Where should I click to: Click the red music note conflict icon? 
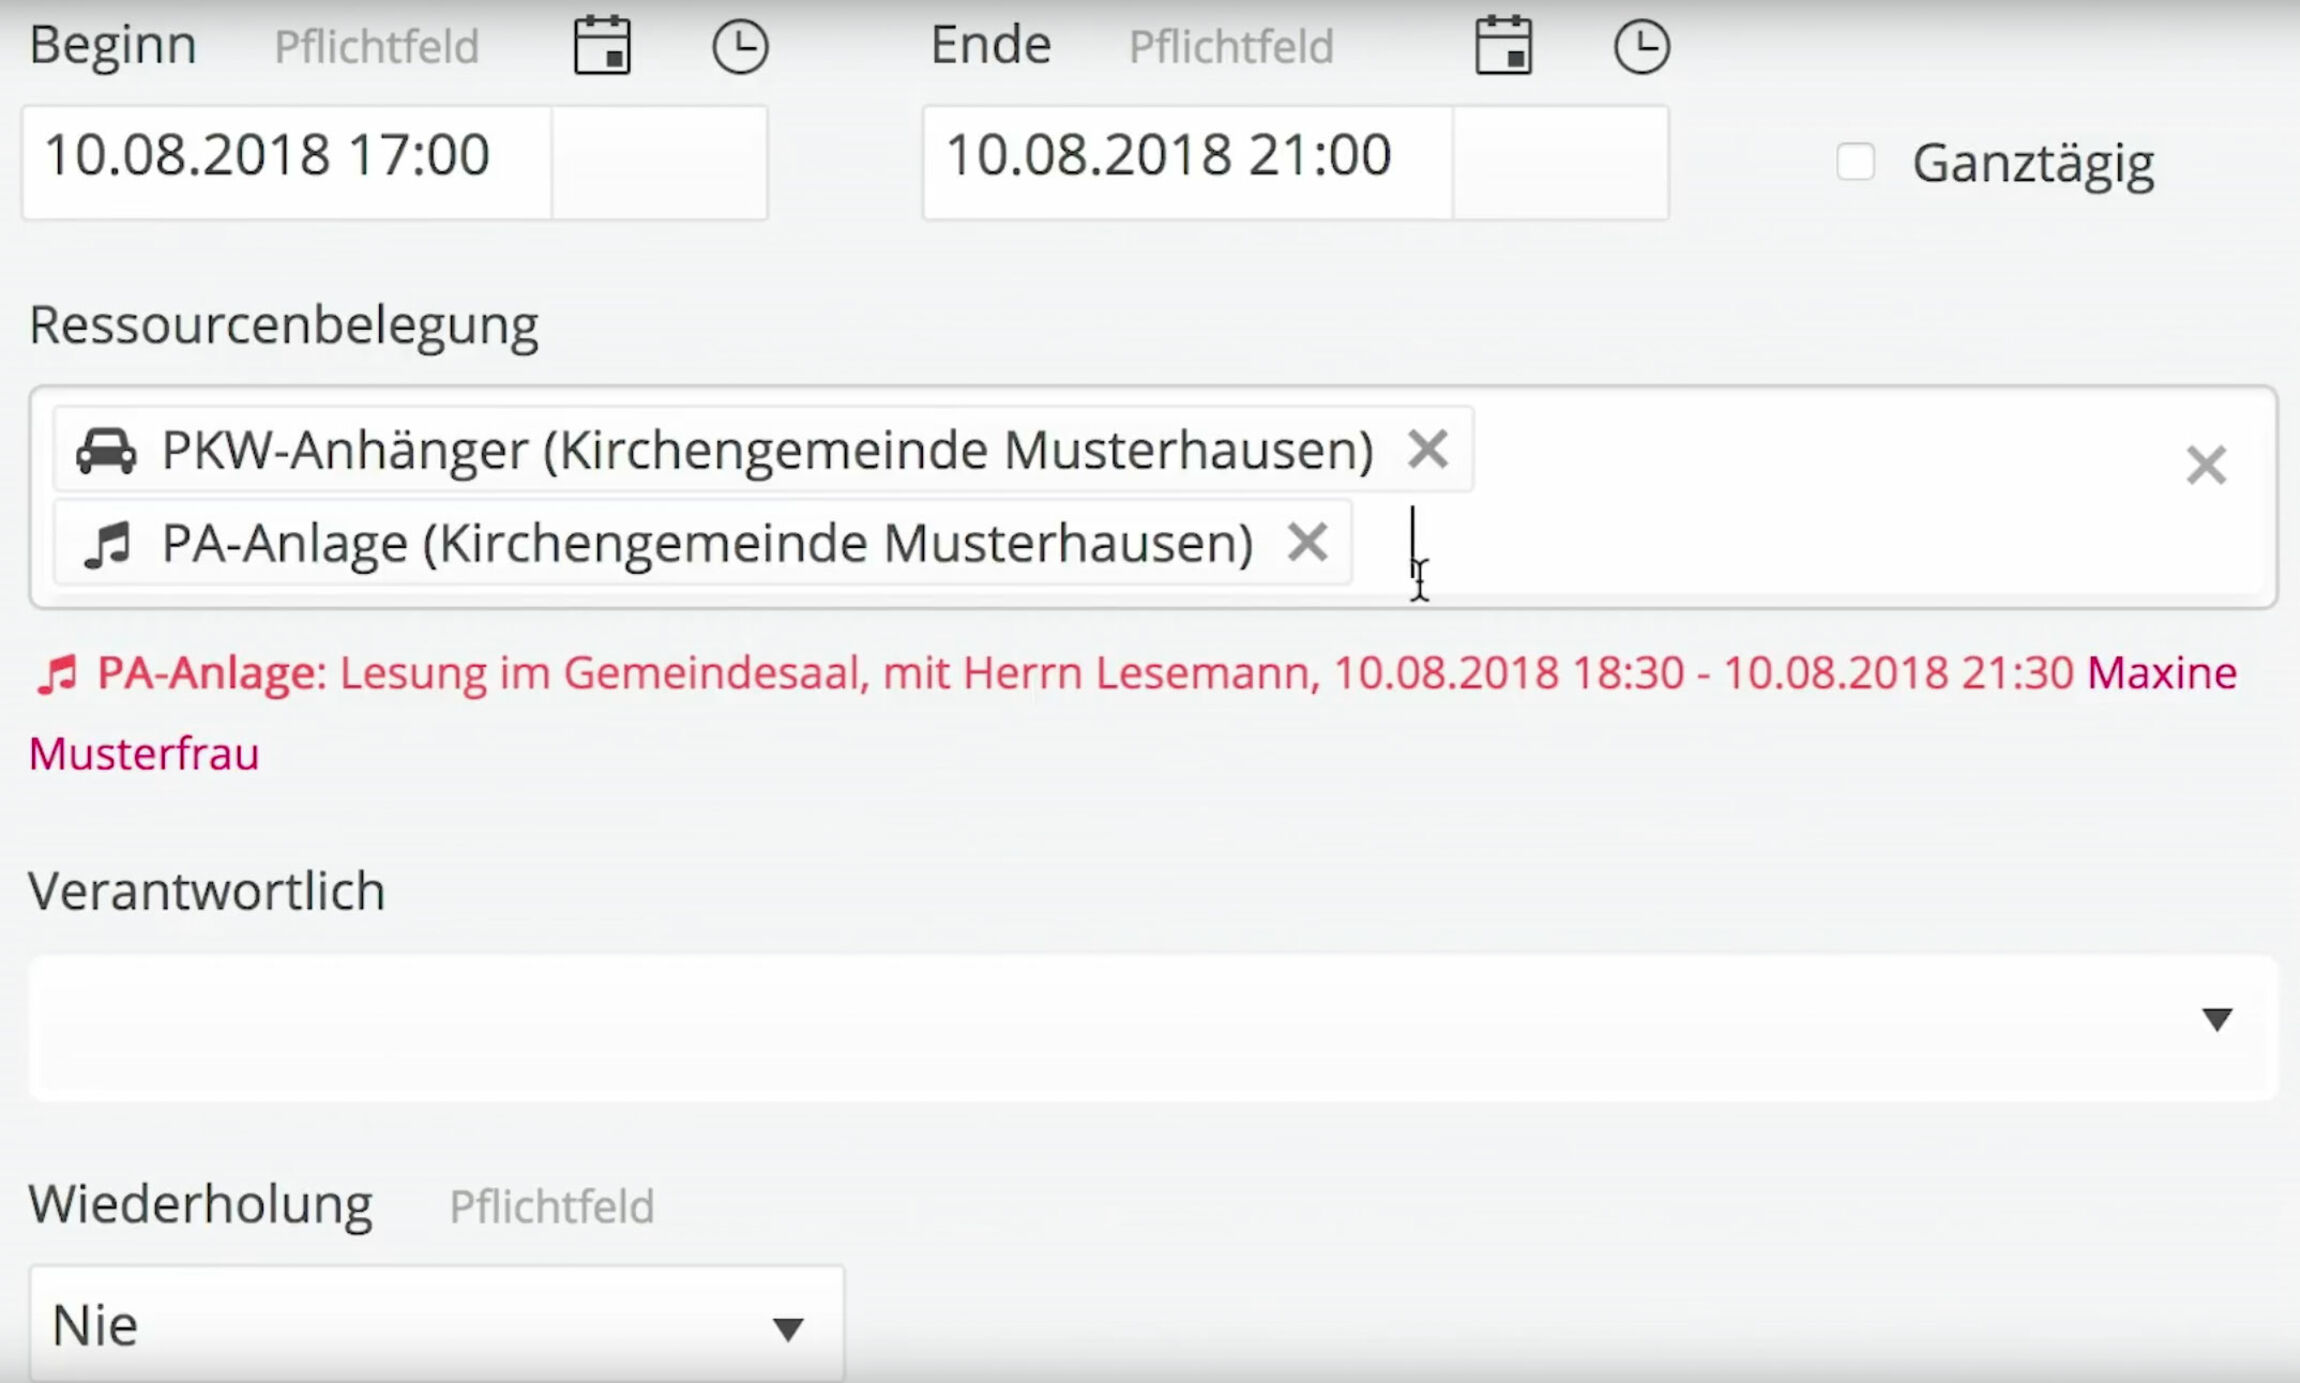(x=57, y=674)
